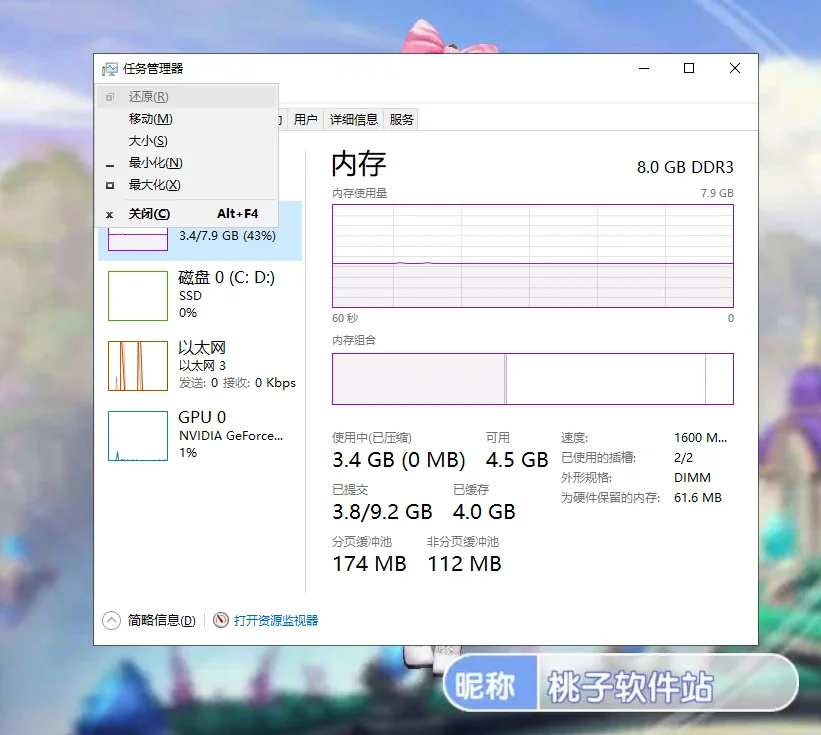Image resolution: width=821 pixels, height=735 pixels.
Task: Click the Ethernet activity graph thumbnail
Action: [138, 366]
